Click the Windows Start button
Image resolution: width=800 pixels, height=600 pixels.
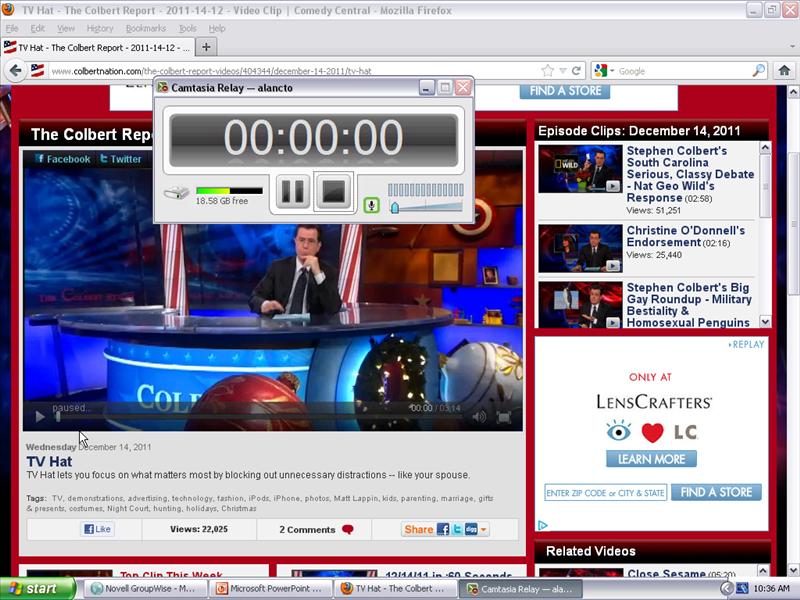tap(38, 589)
